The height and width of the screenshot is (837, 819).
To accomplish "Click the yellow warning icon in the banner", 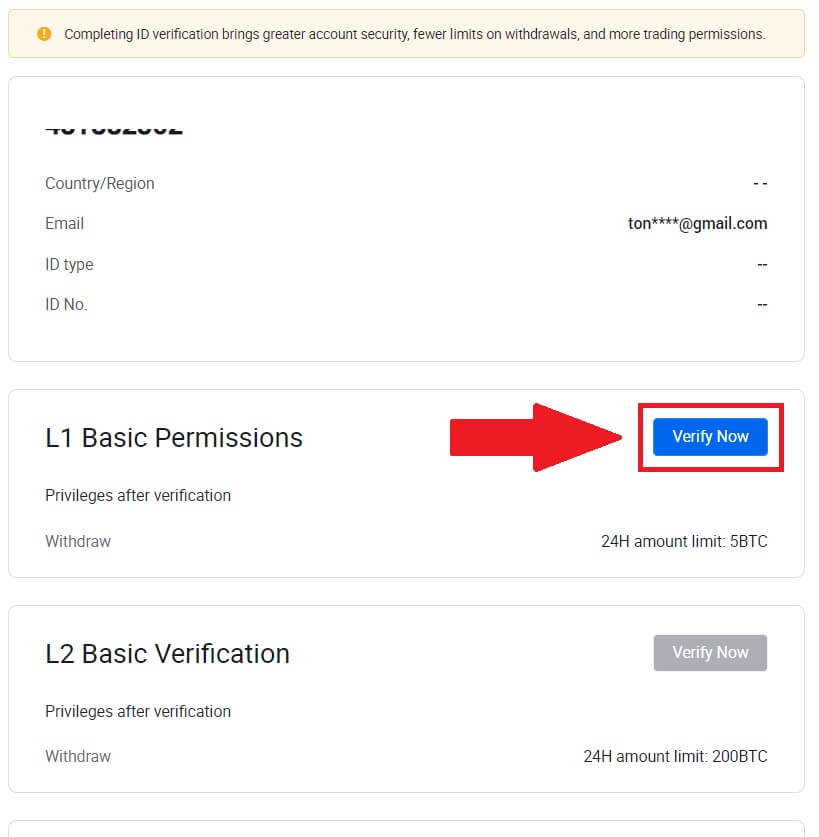I will tap(44, 33).
